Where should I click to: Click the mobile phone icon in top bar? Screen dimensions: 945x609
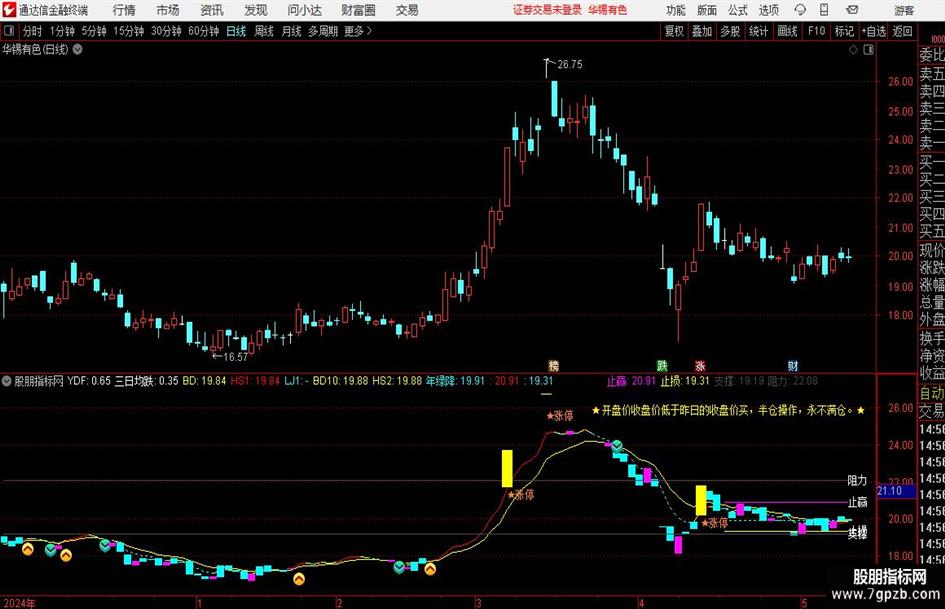click(824, 10)
